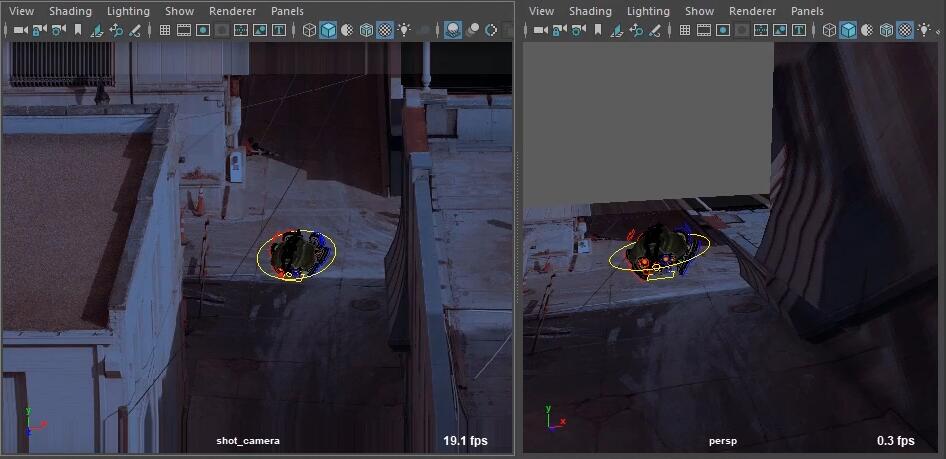
Task: Open Panels menu in persp panel
Action: click(x=808, y=11)
